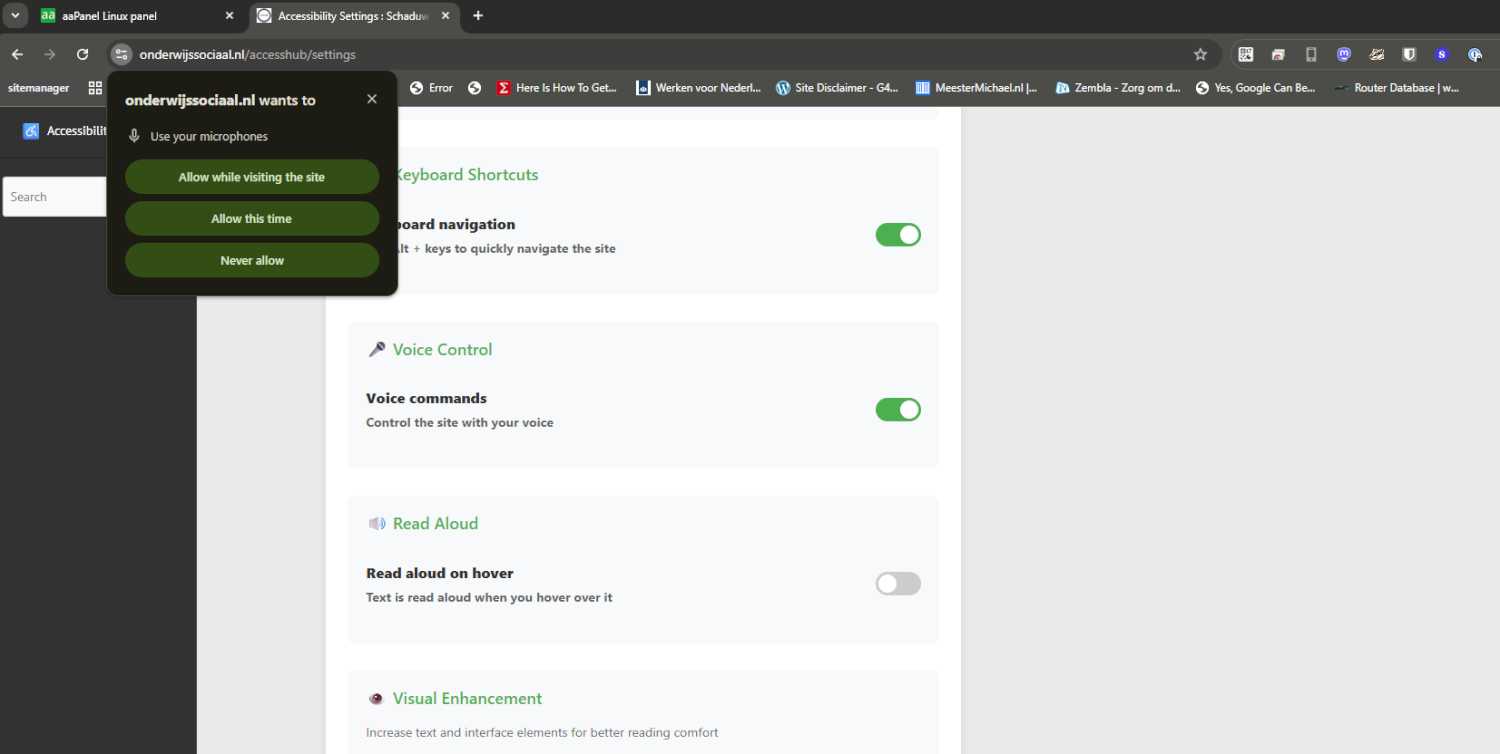1500x754 pixels.
Task: Expand the tab search dropdown arrow
Action: click(x=15, y=16)
